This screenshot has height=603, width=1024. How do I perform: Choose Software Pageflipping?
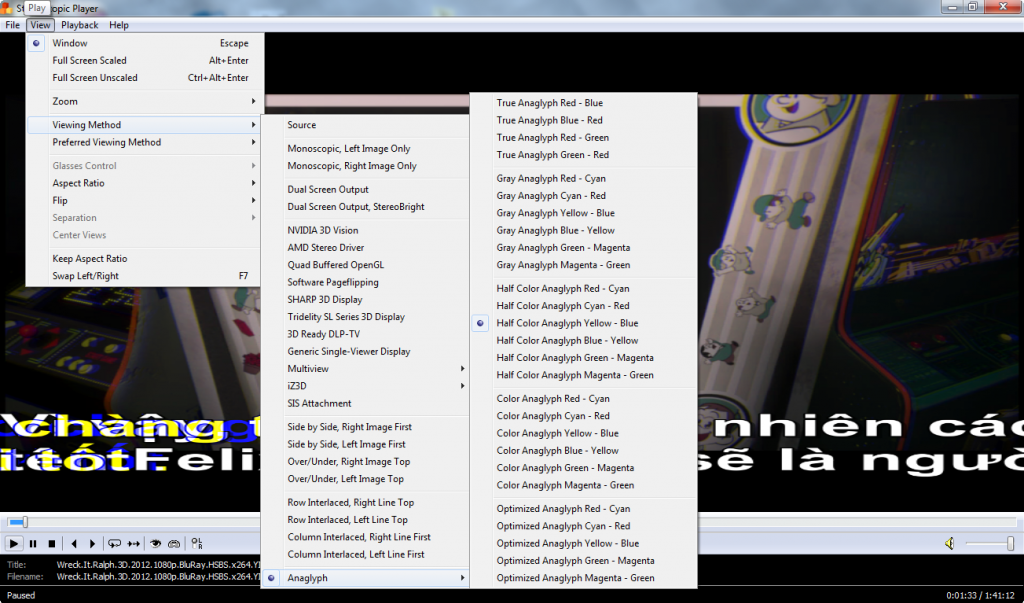(365, 282)
